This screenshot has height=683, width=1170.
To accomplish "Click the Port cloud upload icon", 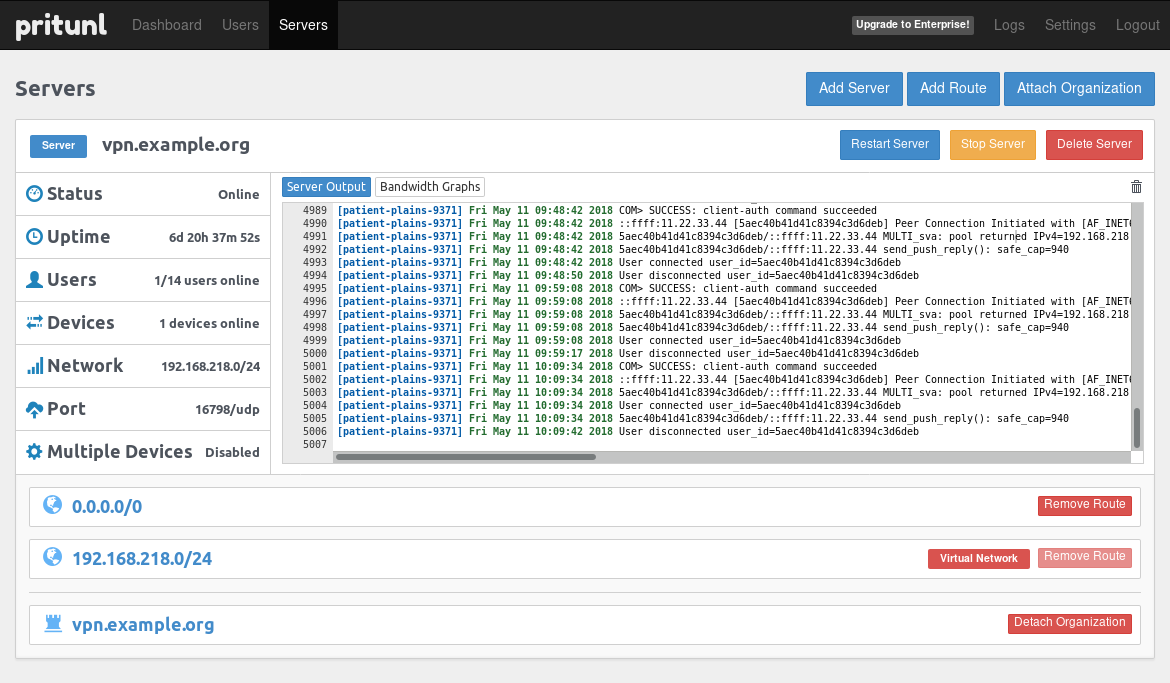I will pos(34,409).
